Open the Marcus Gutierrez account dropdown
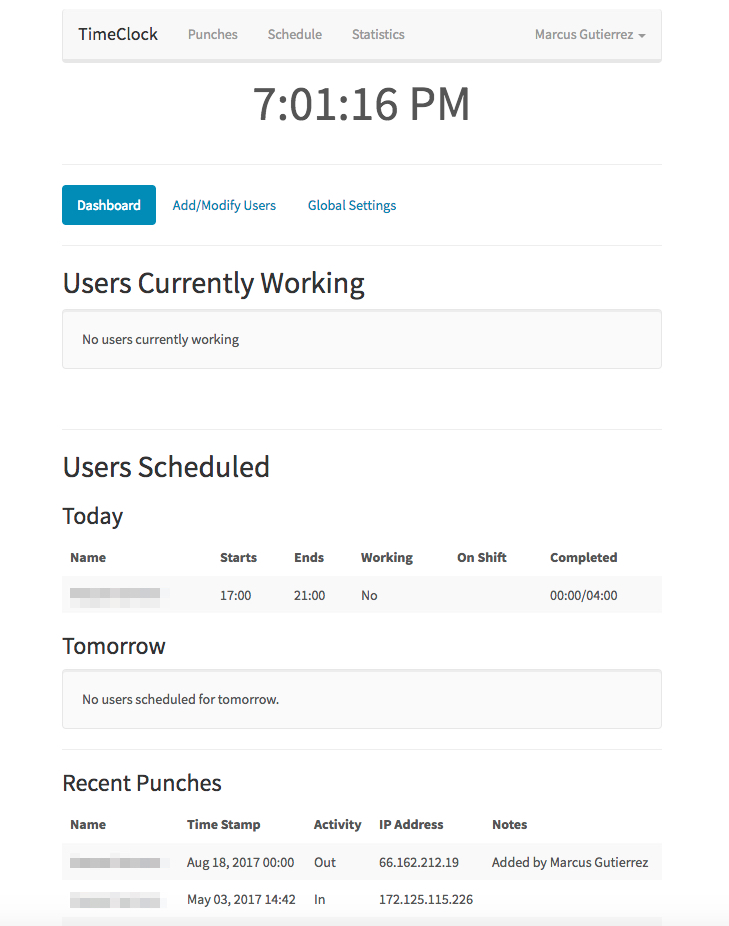Screen dimensions: 729x926 [x=589, y=34]
